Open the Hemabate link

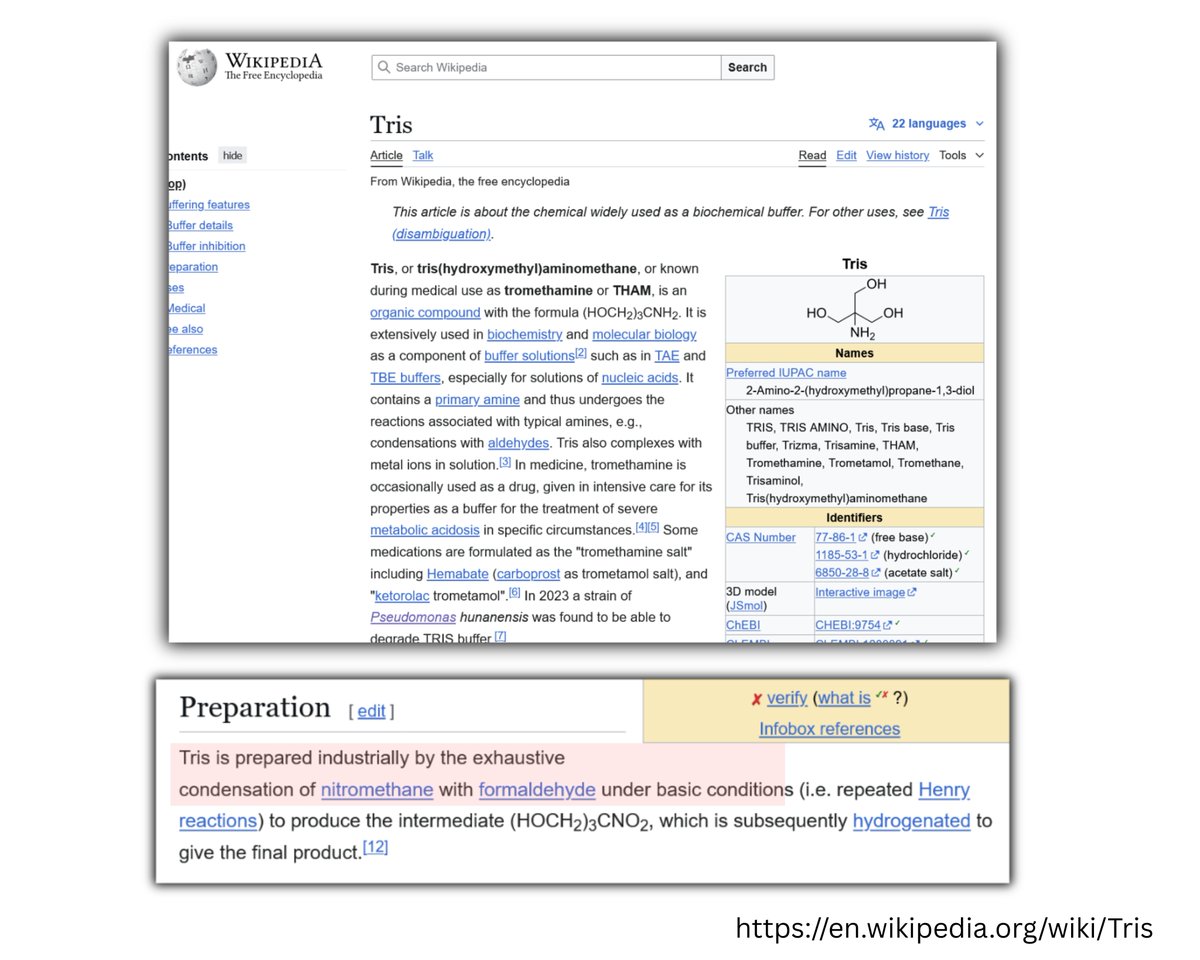click(457, 574)
